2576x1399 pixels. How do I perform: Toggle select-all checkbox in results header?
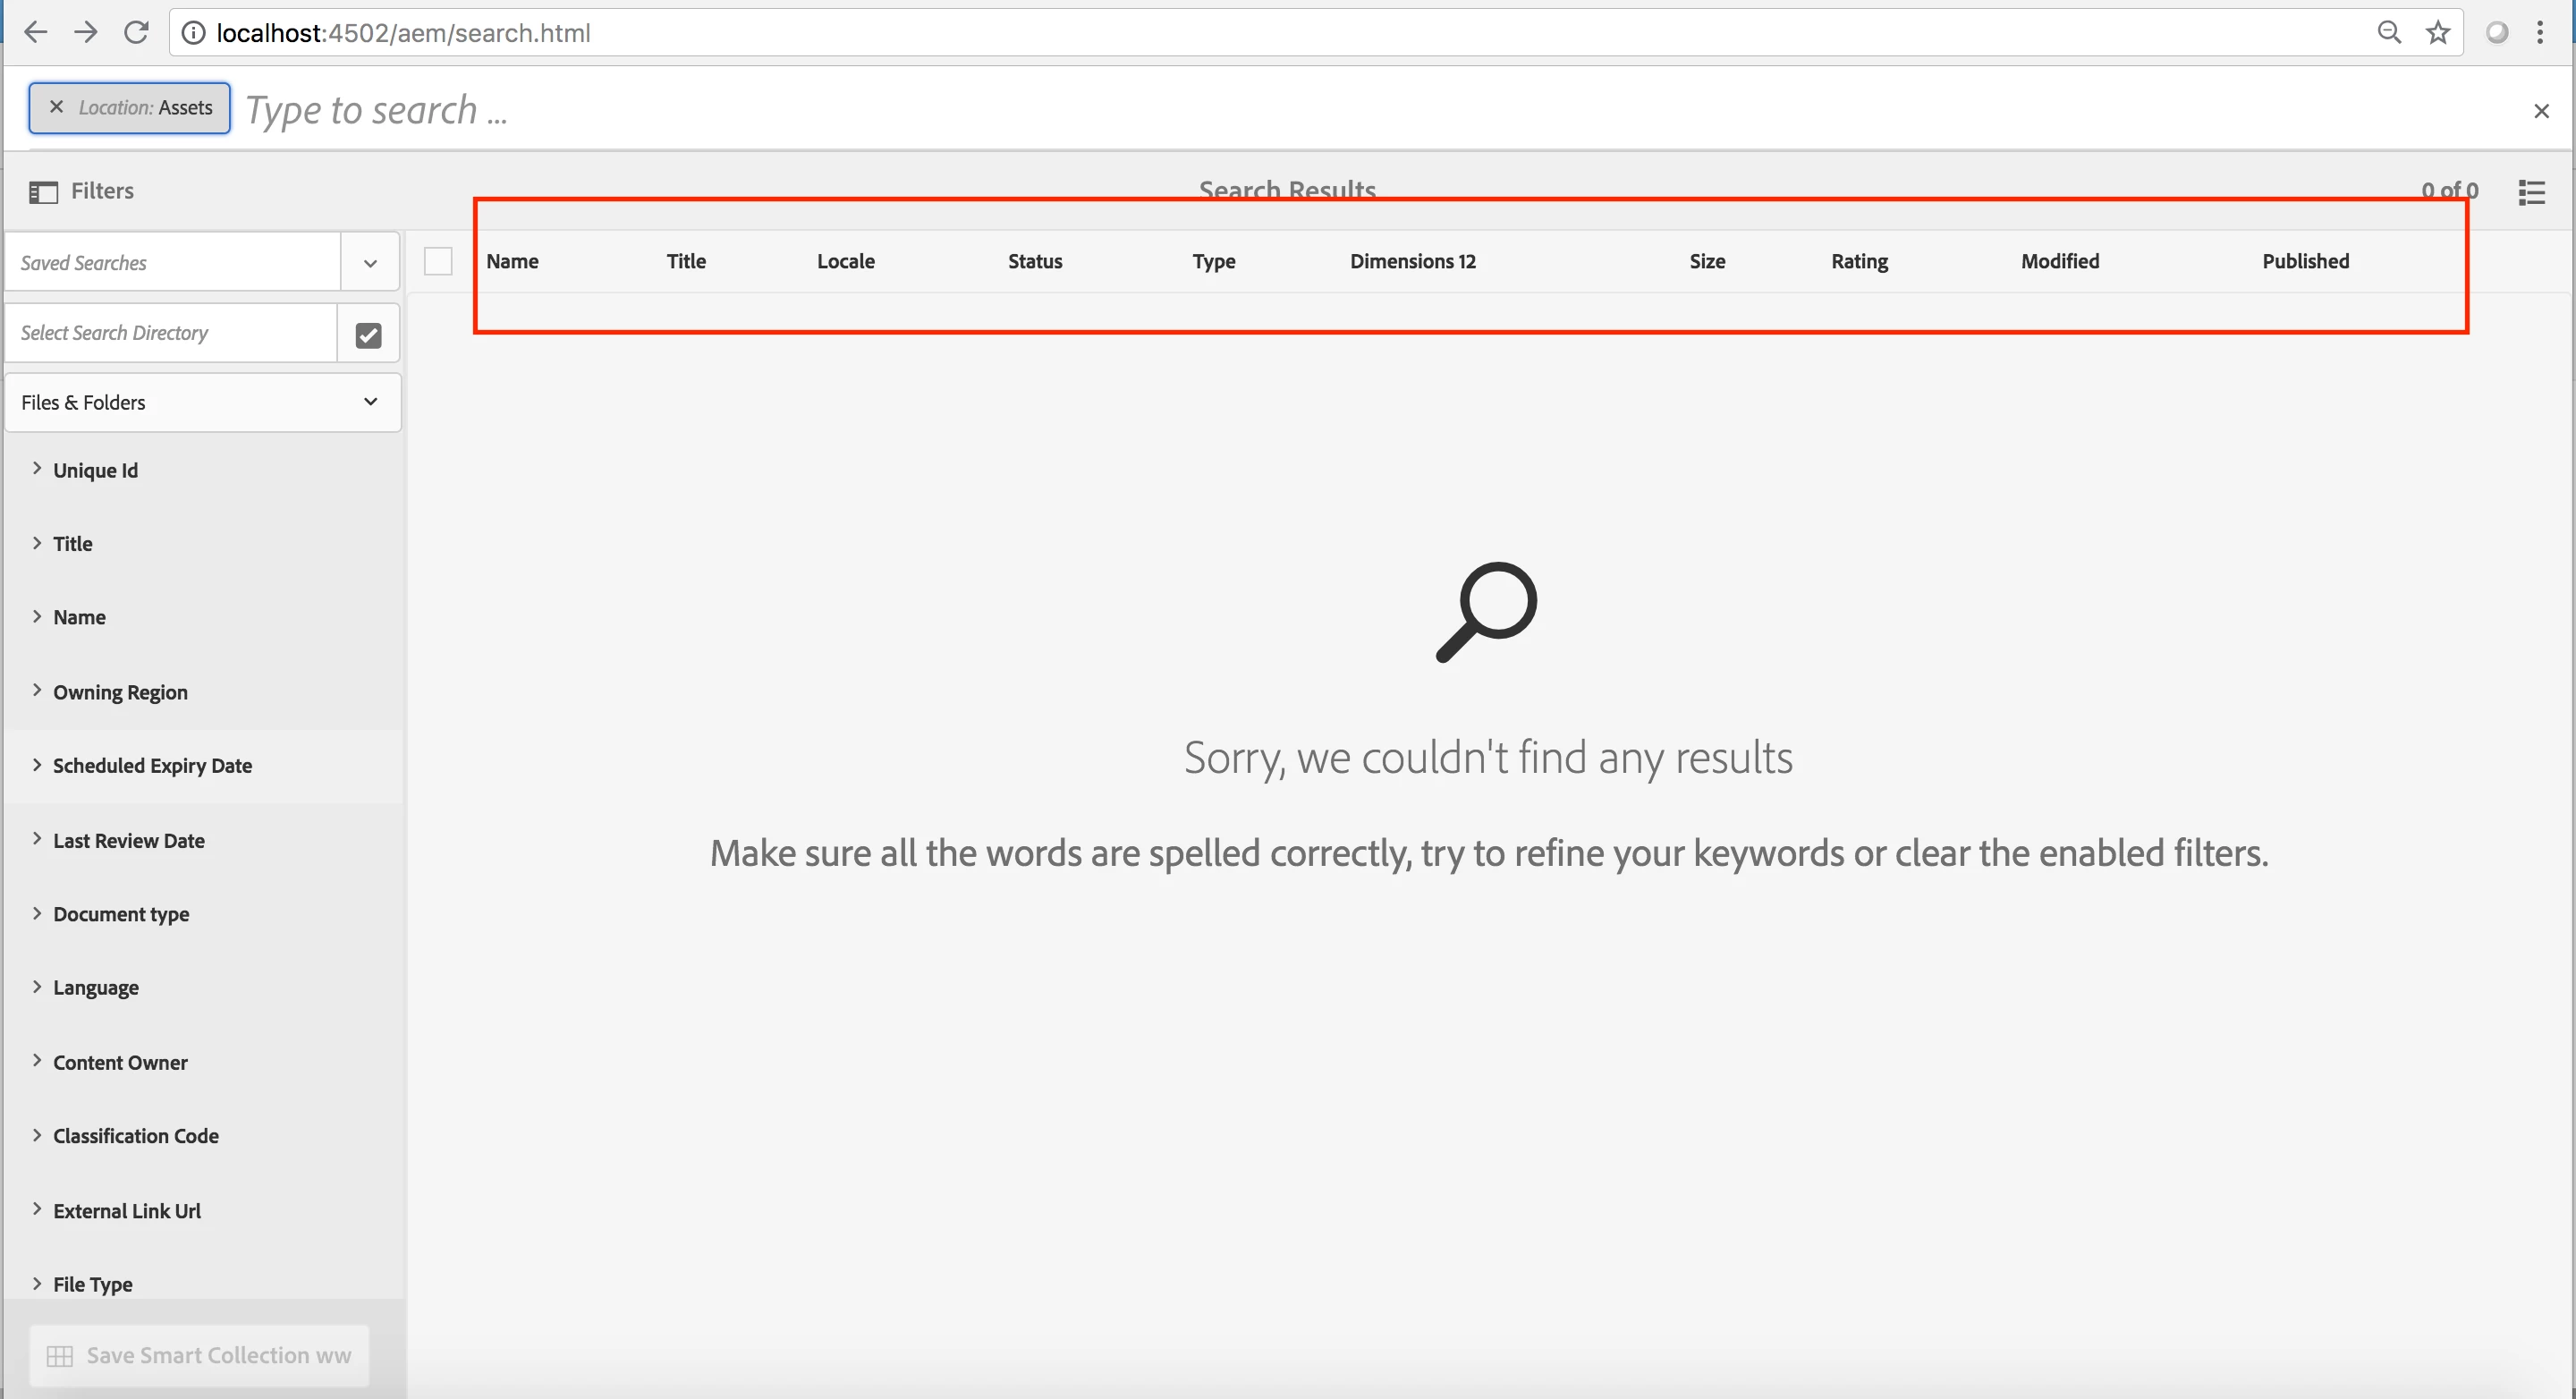tap(438, 261)
